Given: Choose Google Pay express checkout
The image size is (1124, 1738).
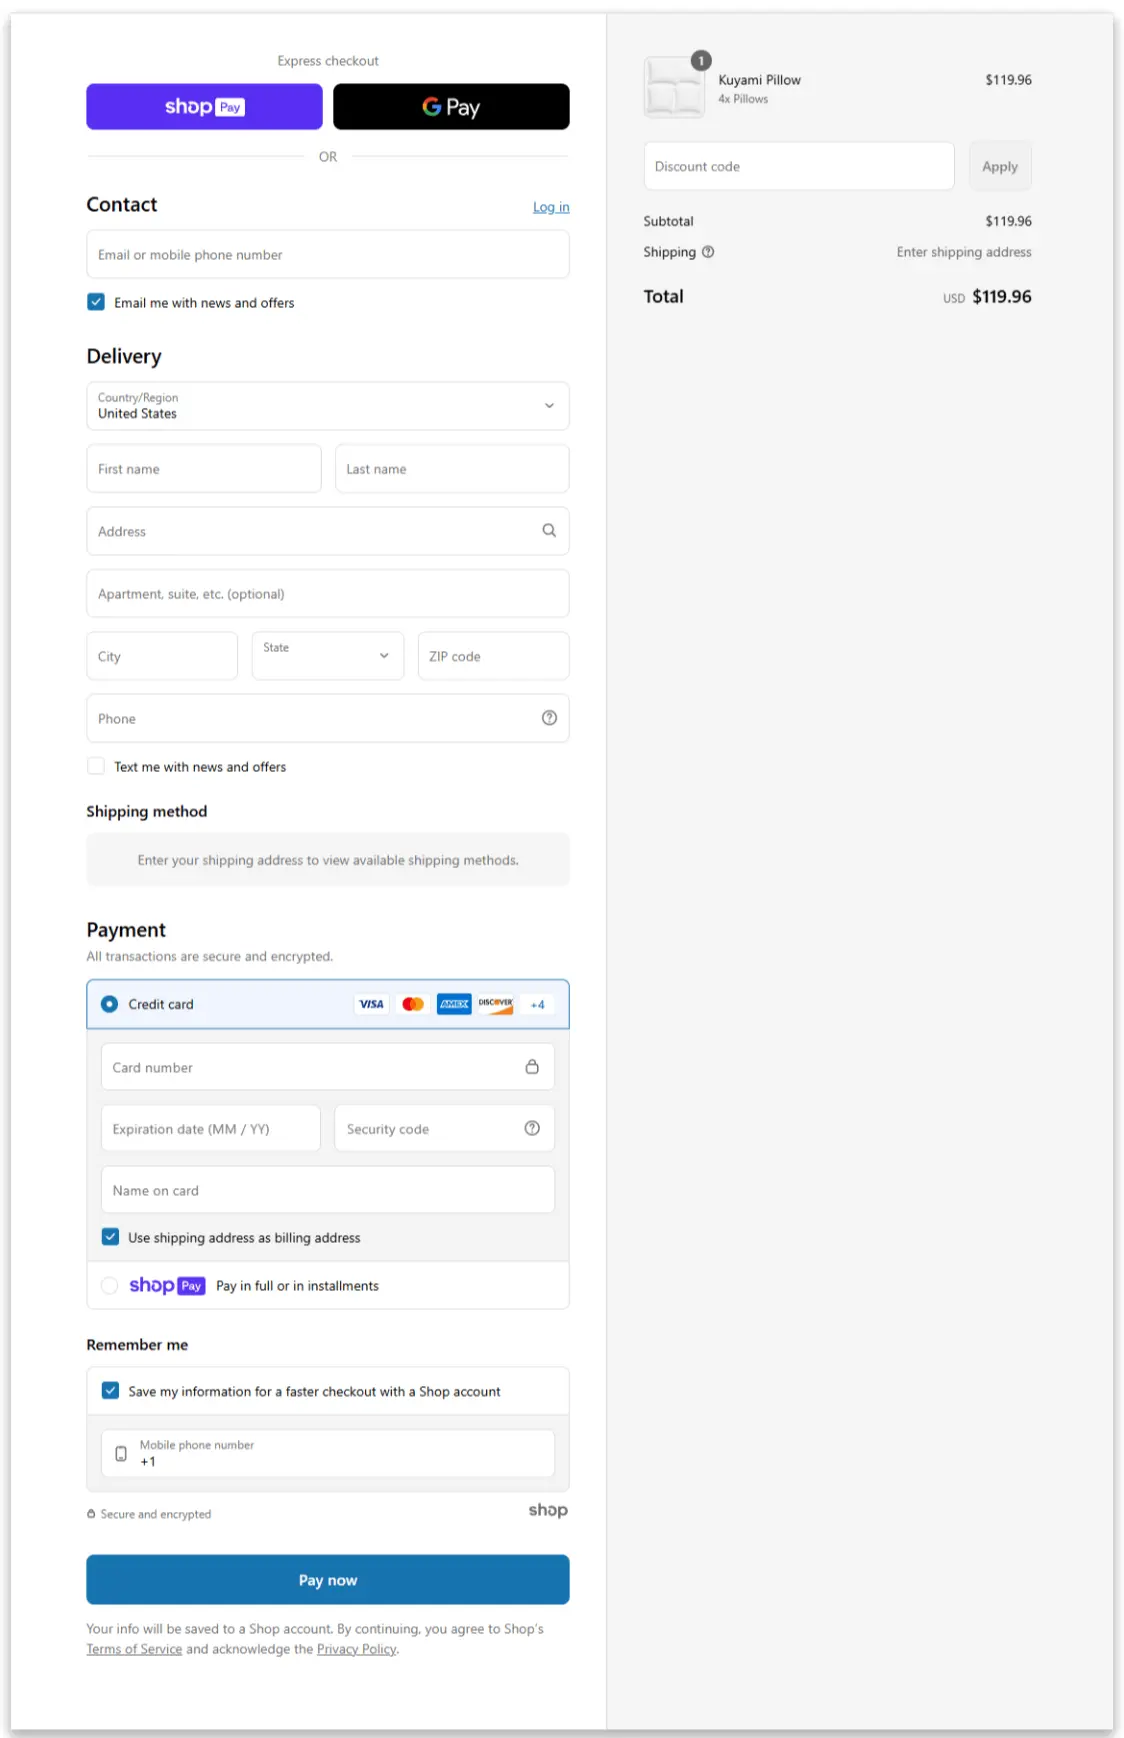Looking at the screenshot, I should tap(451, 107).
